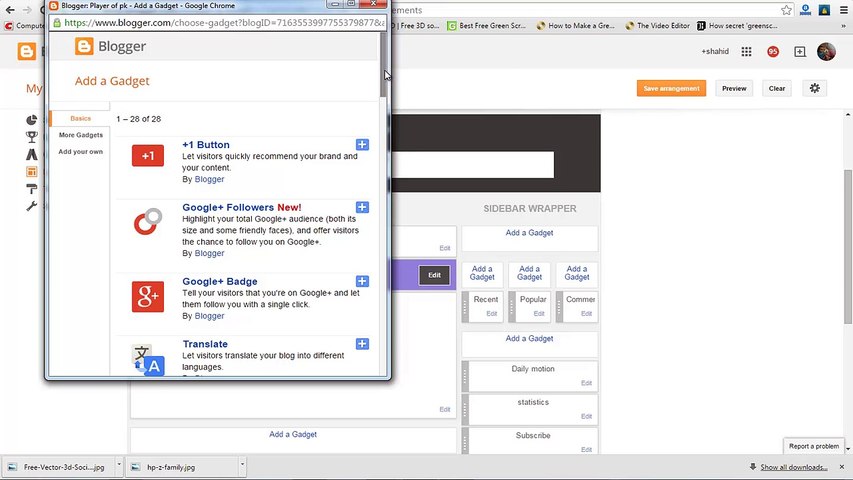The image size is (853, 480).
Task: Open the Translate gadget title
Action: (x=205, y=344)
